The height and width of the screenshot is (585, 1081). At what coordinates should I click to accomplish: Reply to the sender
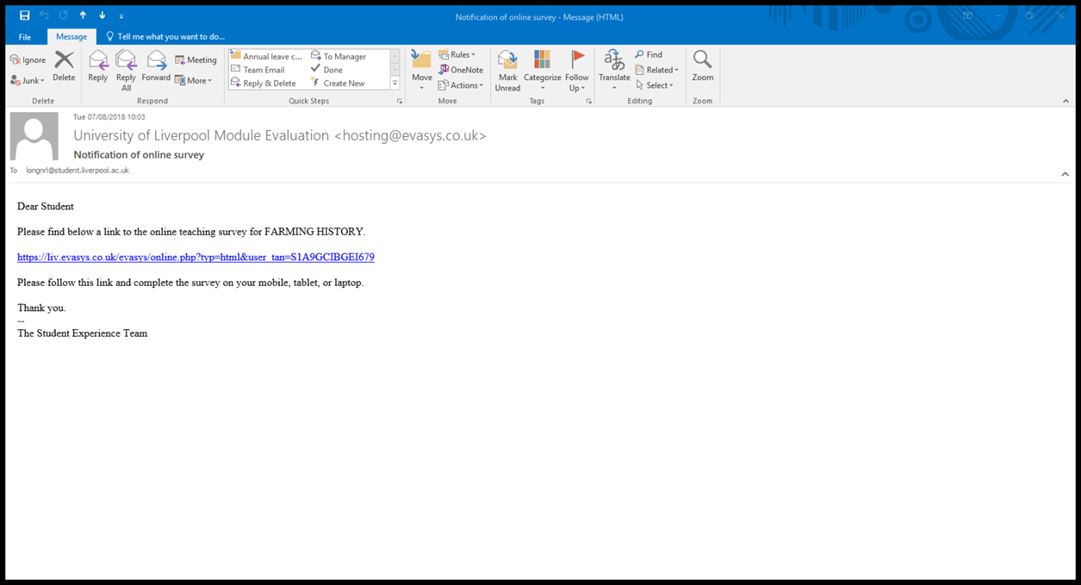[98, 66]
